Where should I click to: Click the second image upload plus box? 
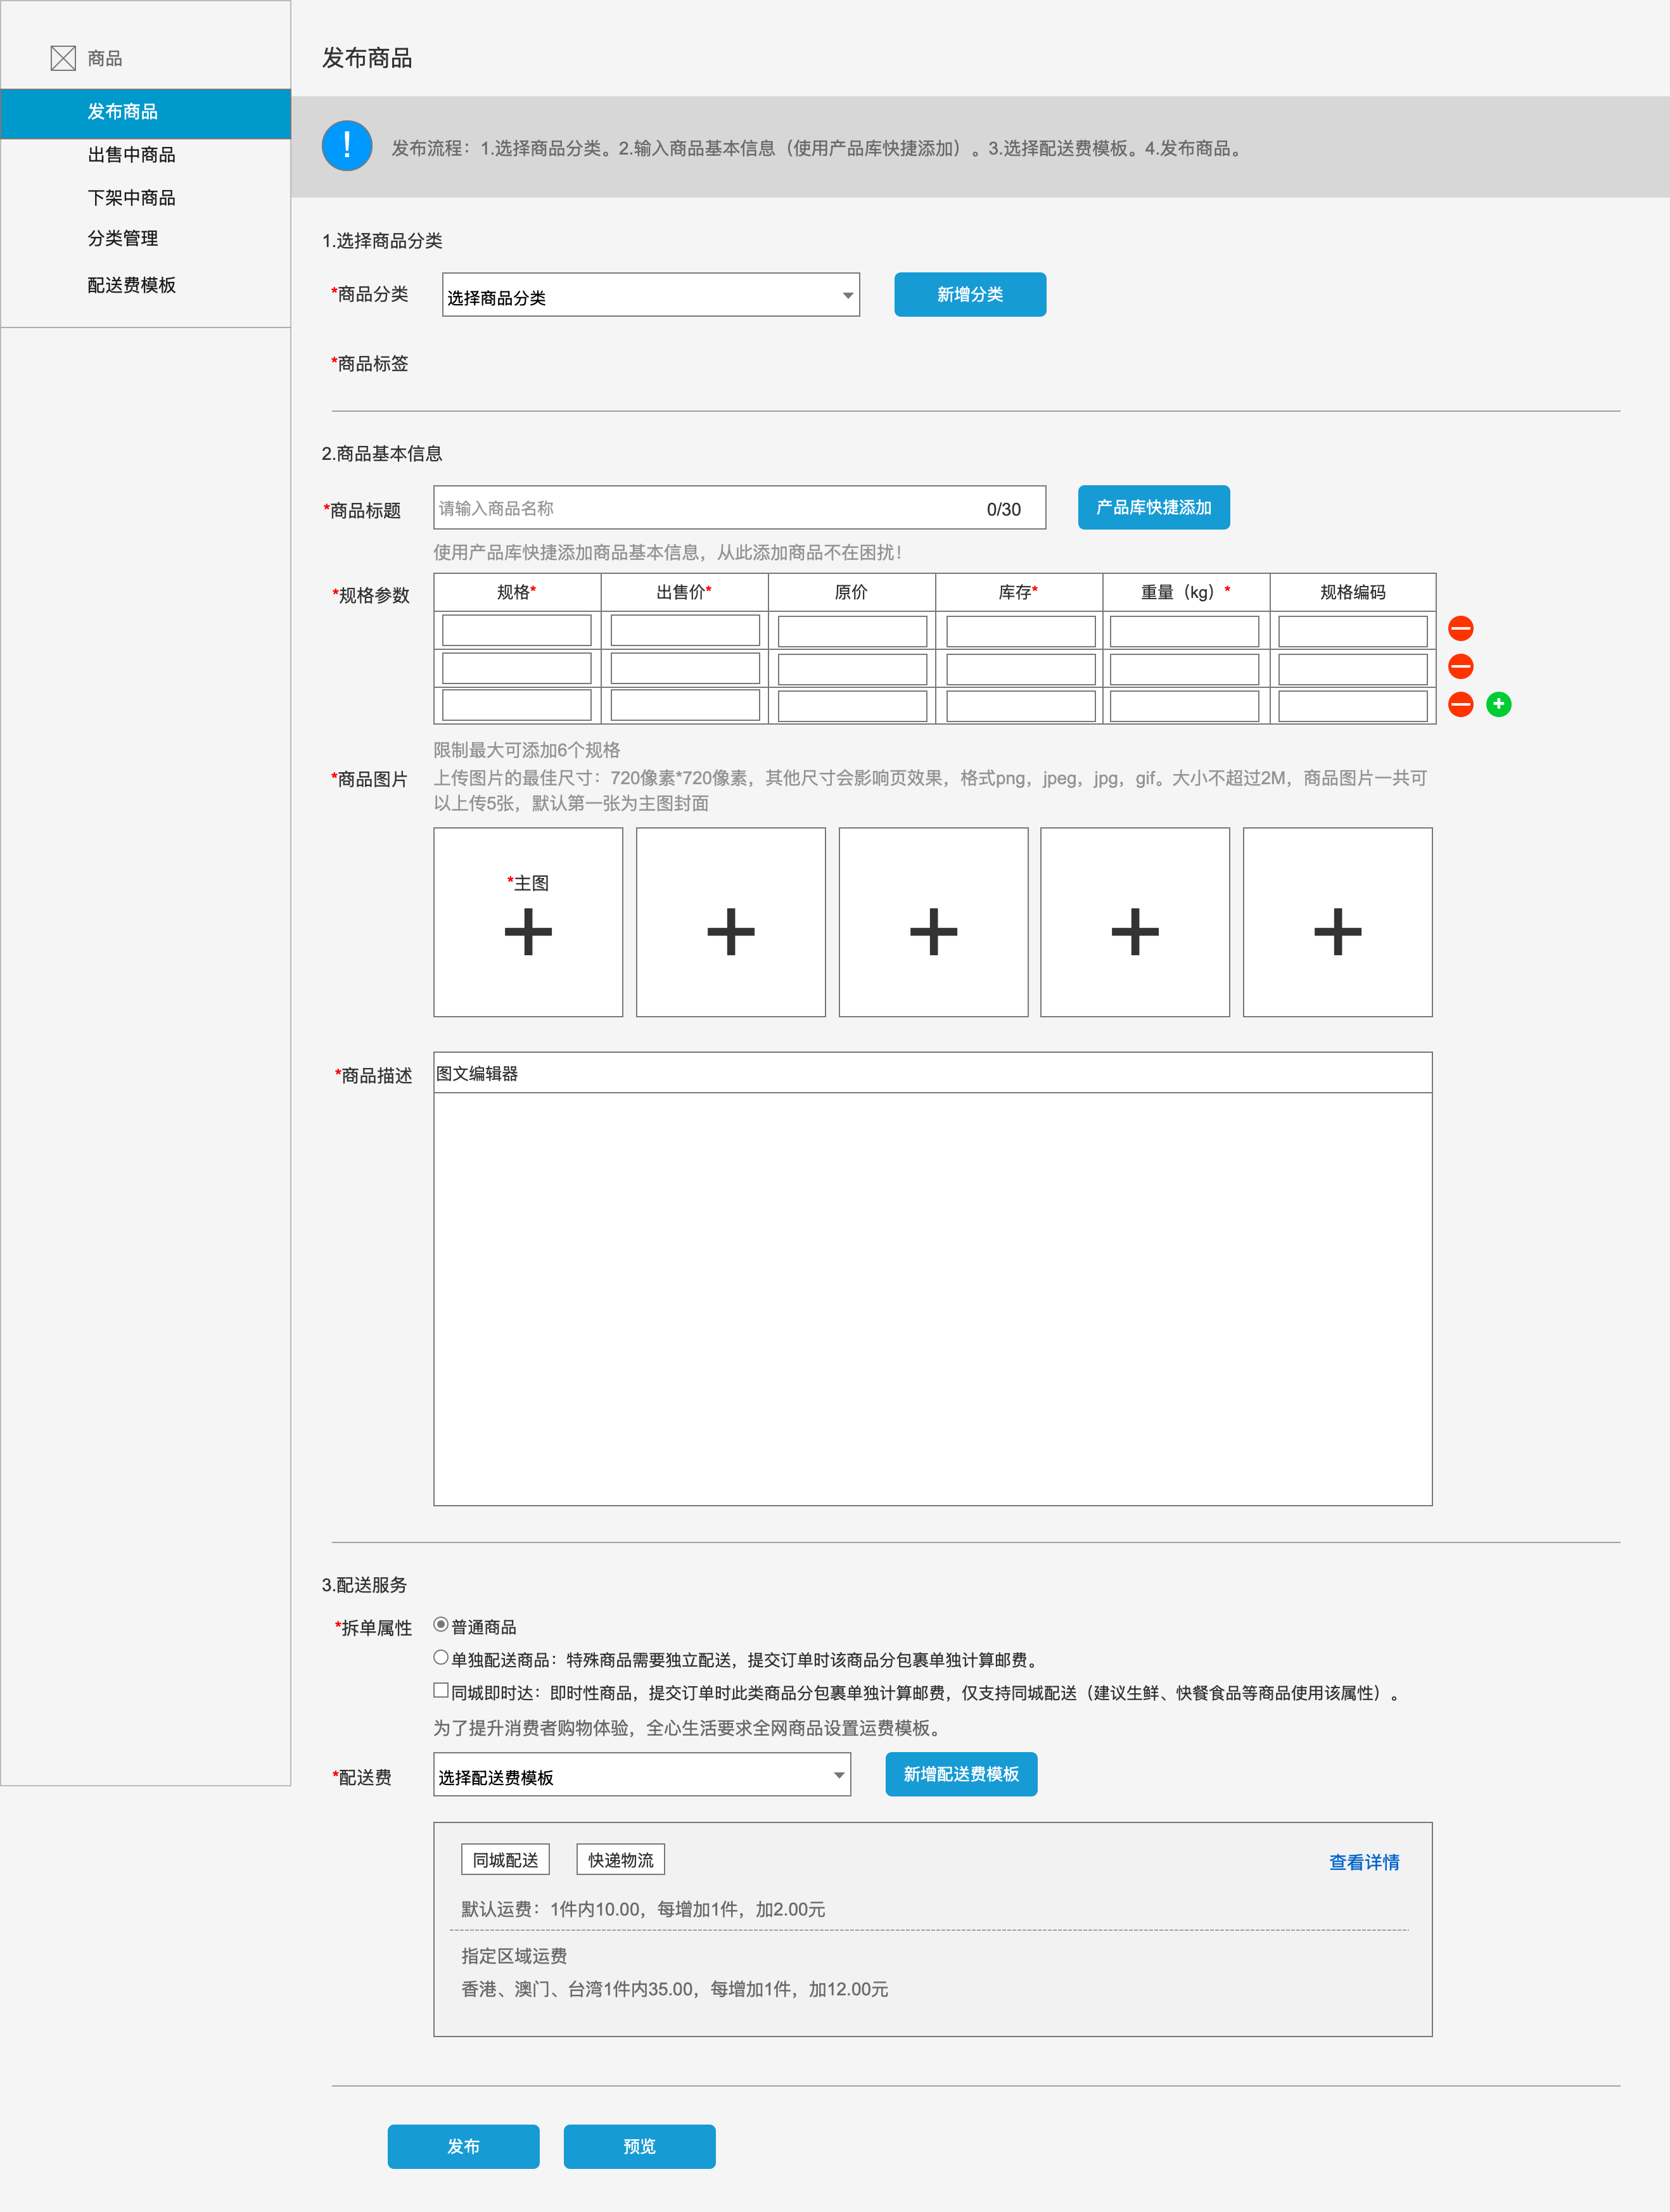coord(730,931)
